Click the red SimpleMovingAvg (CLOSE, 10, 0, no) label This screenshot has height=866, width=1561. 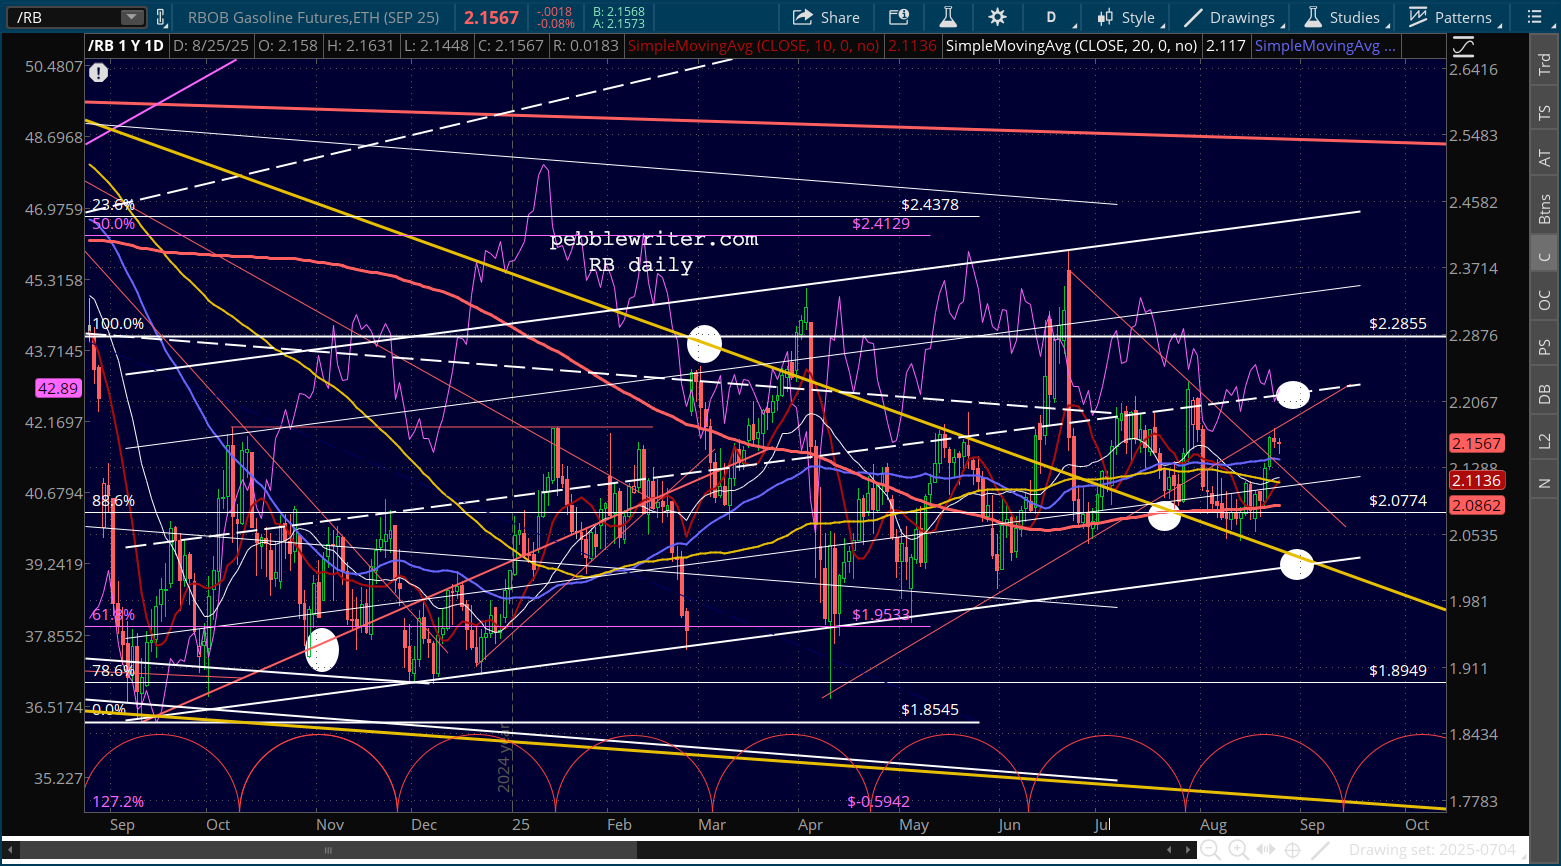(754, 46)
